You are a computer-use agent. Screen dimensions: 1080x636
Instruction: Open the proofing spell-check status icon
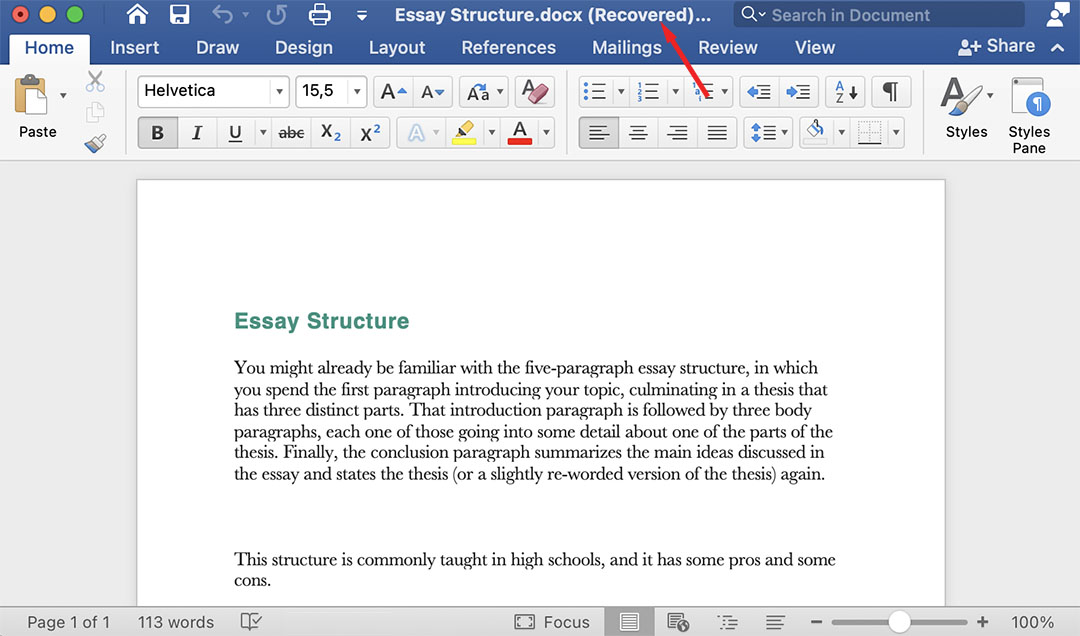pyautogui.click(x=251, y=622)
